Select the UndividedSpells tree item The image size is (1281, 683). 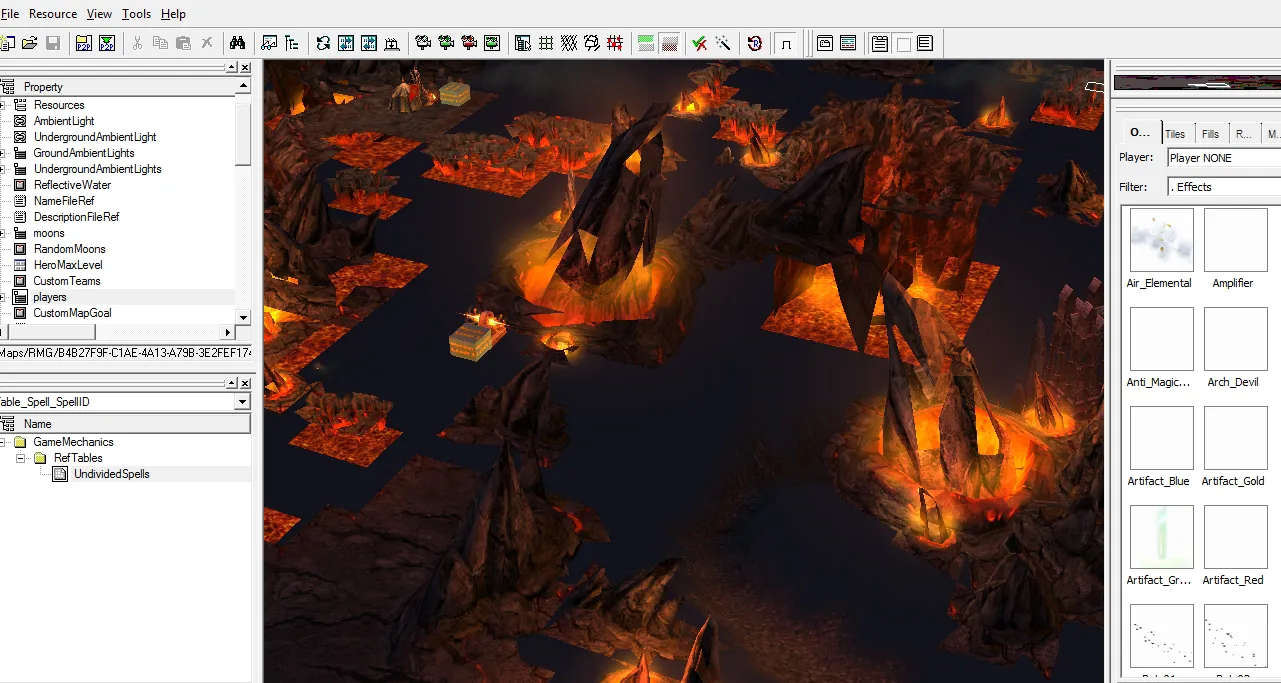click(x=111, y=474)
